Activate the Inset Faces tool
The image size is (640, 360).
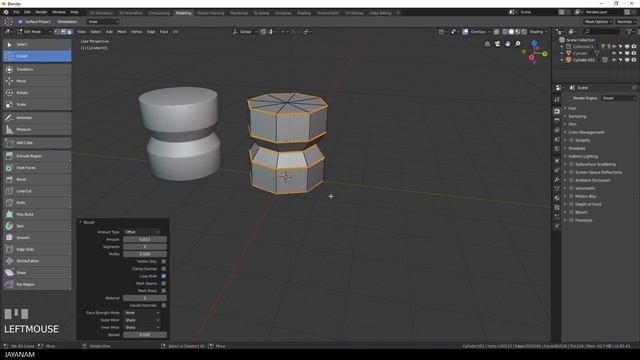(37, 168)
